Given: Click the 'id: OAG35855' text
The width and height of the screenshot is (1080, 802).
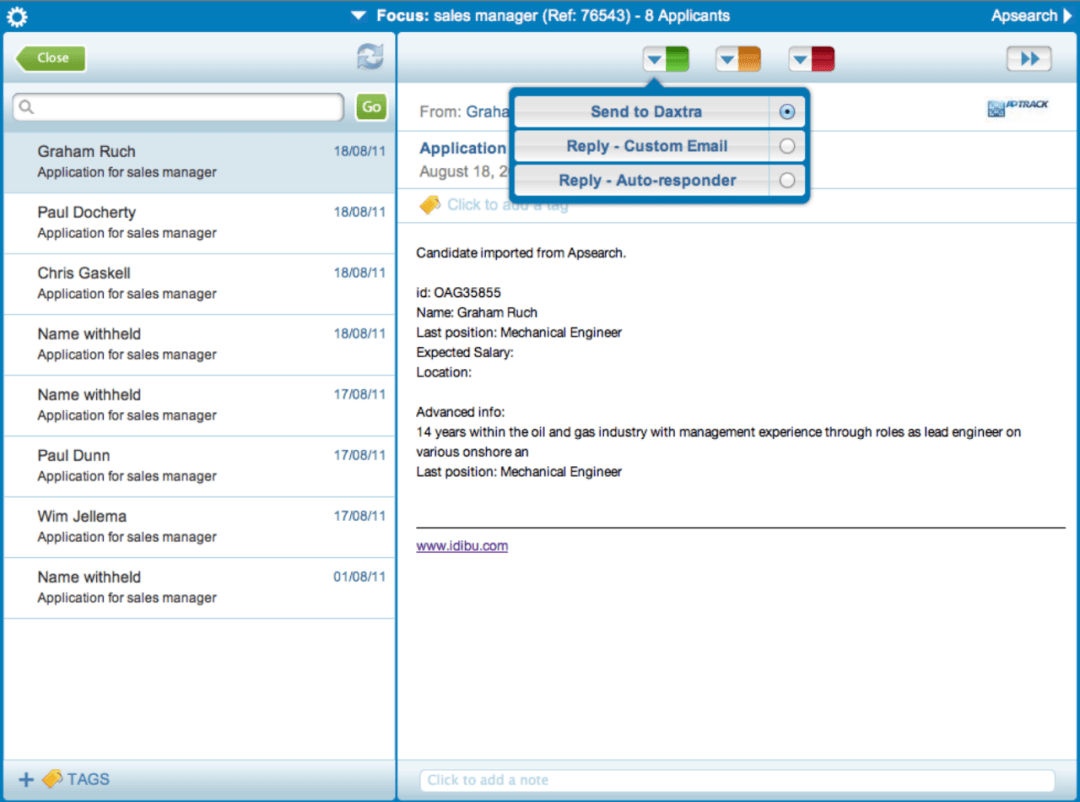Looking at the screenshot, I should 459,293.
